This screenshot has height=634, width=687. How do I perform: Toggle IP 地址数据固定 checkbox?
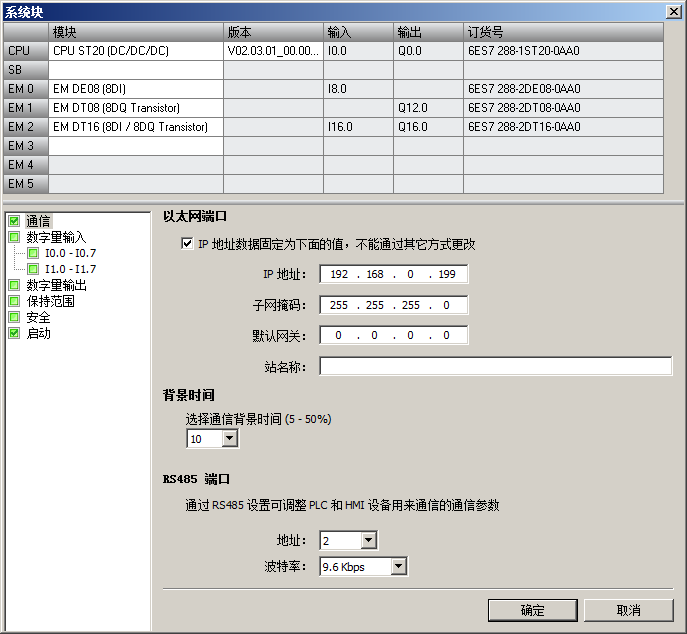(187, 243)
